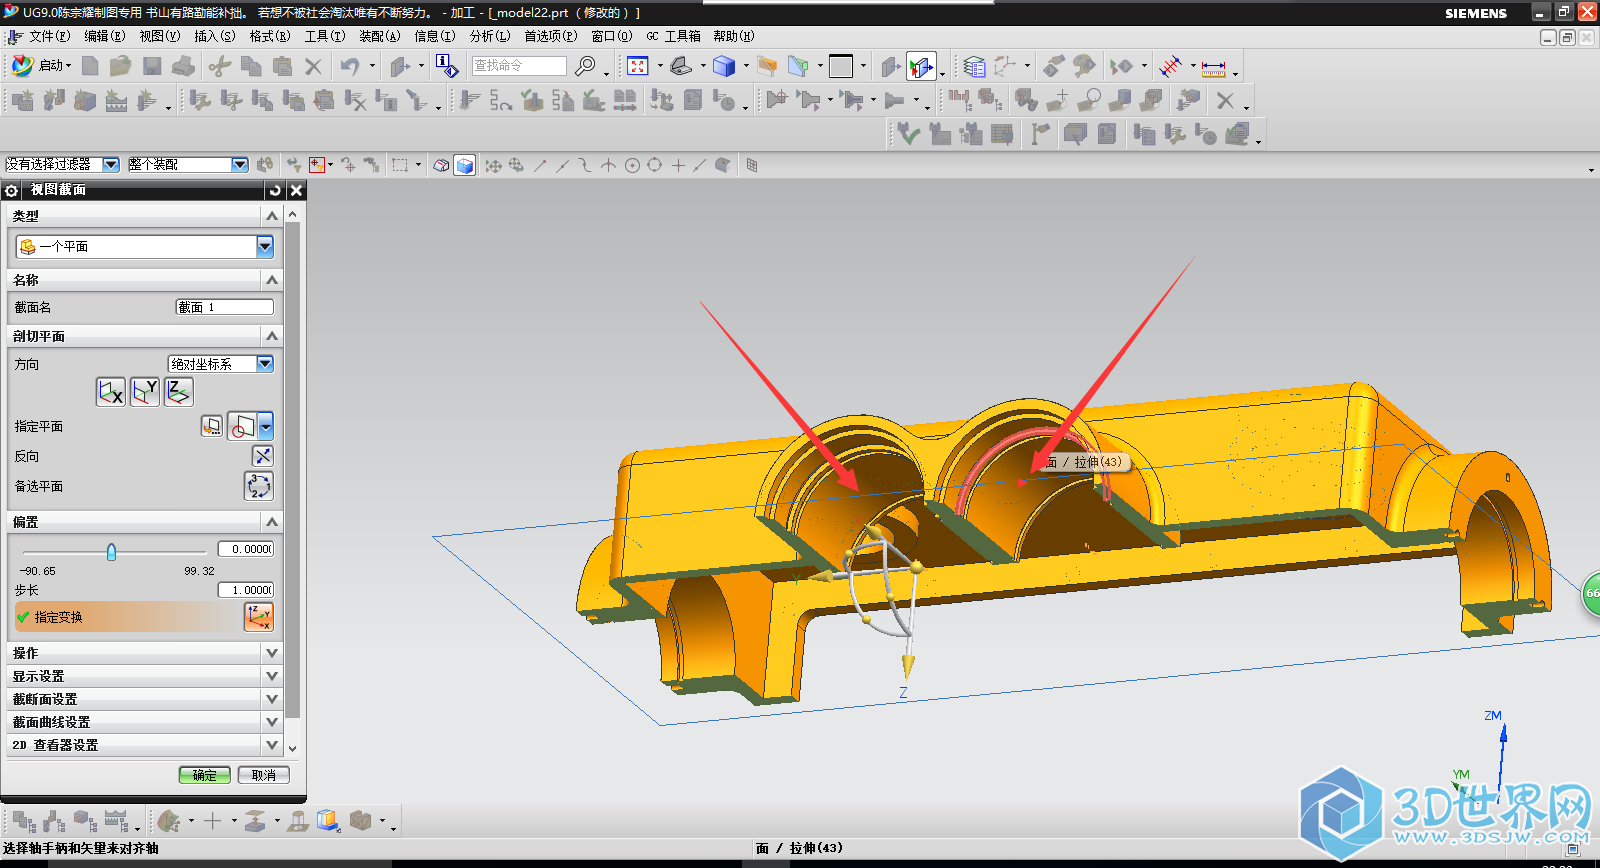Toggle the snap Existing Point icon
Screen dimensions: 1600x868
coord(678,165)
